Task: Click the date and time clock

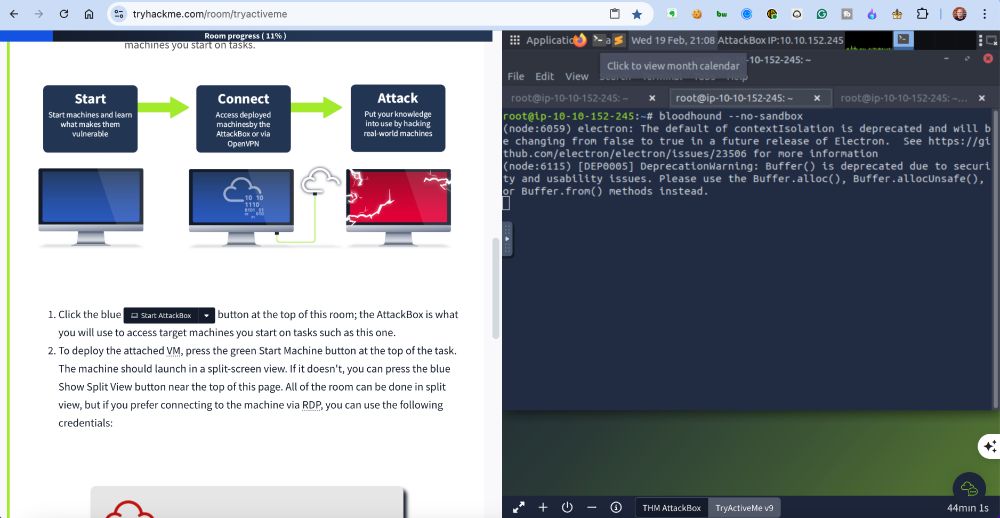Action: click(x=672, y=40)
